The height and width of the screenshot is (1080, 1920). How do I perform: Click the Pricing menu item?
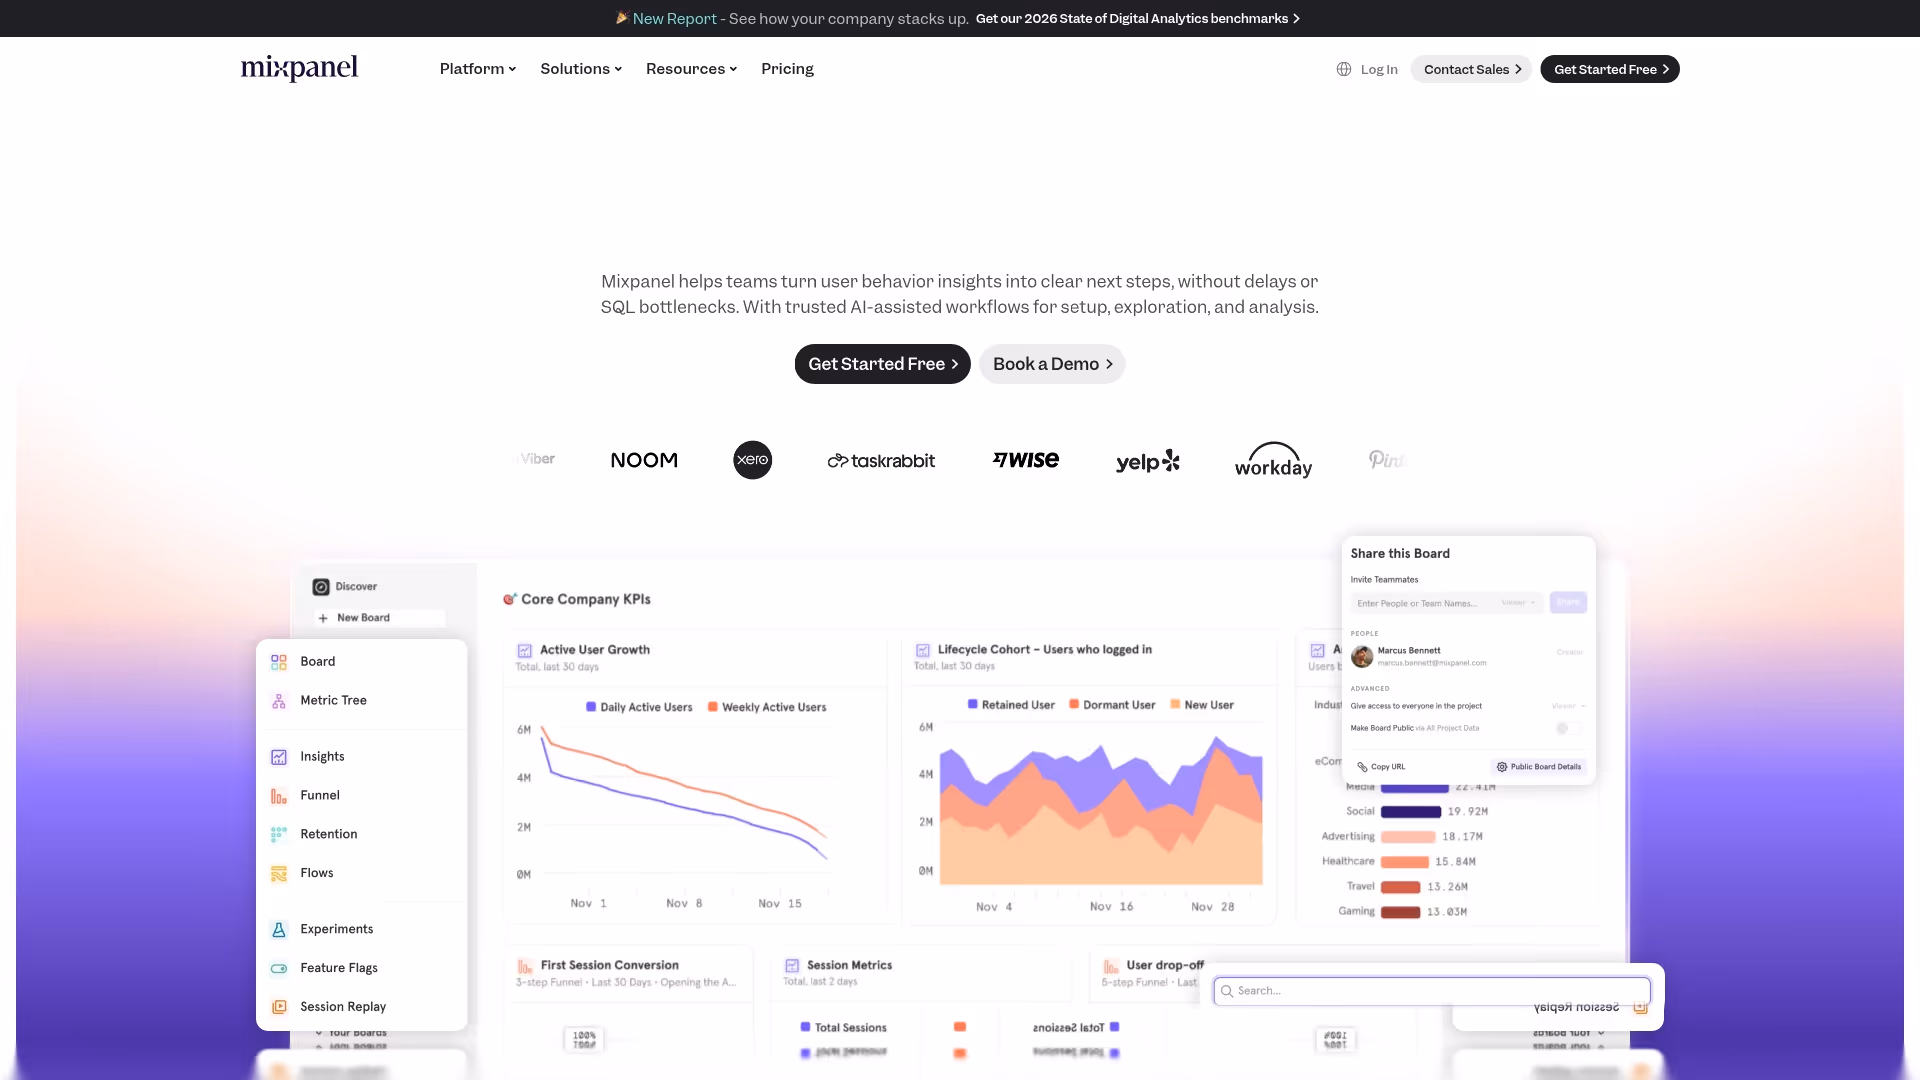[787, 69]
